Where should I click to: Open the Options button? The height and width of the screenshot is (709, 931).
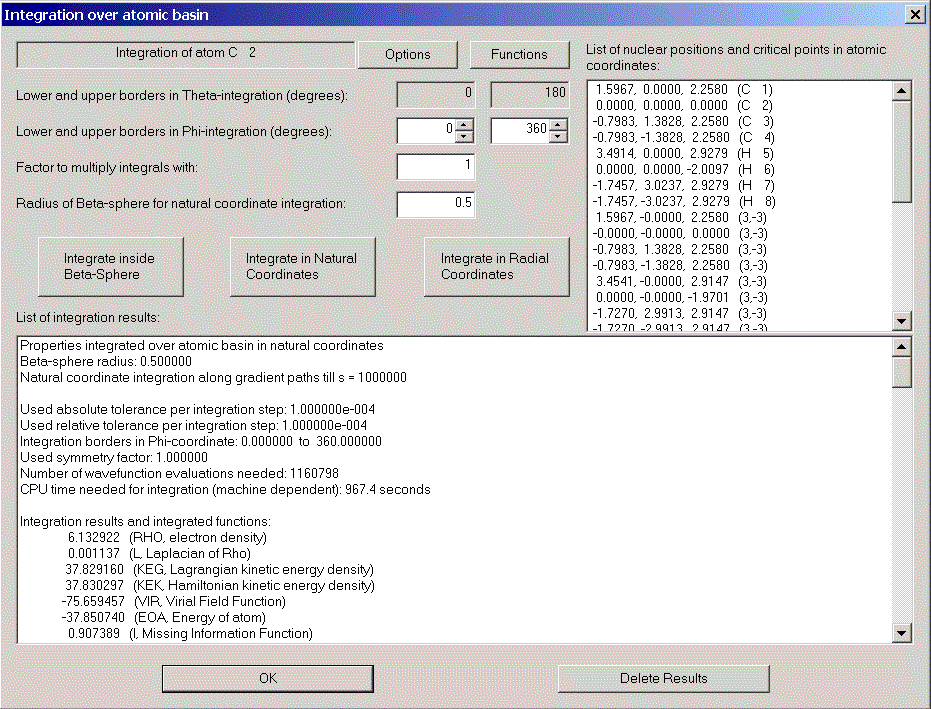(x=407, y=54)
